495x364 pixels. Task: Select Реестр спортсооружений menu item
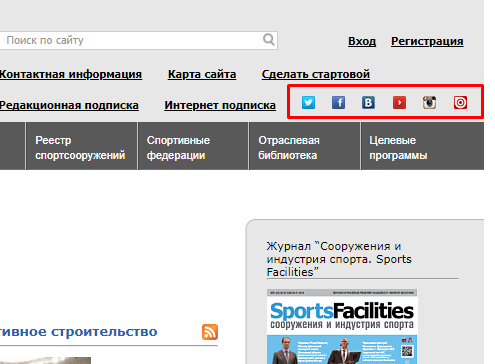(x=81, y=146)
